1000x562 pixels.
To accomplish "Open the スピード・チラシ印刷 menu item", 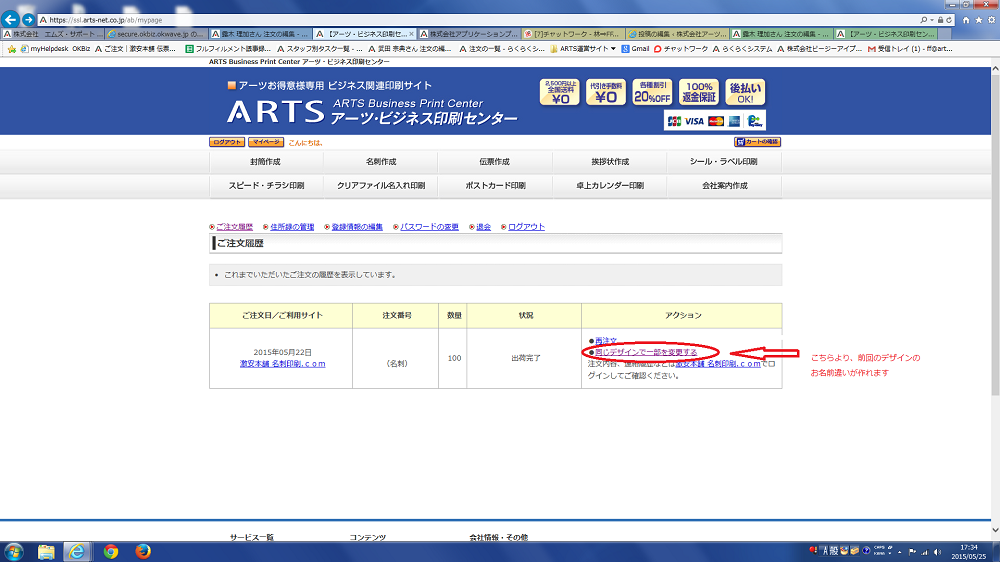I will [266, 186].
